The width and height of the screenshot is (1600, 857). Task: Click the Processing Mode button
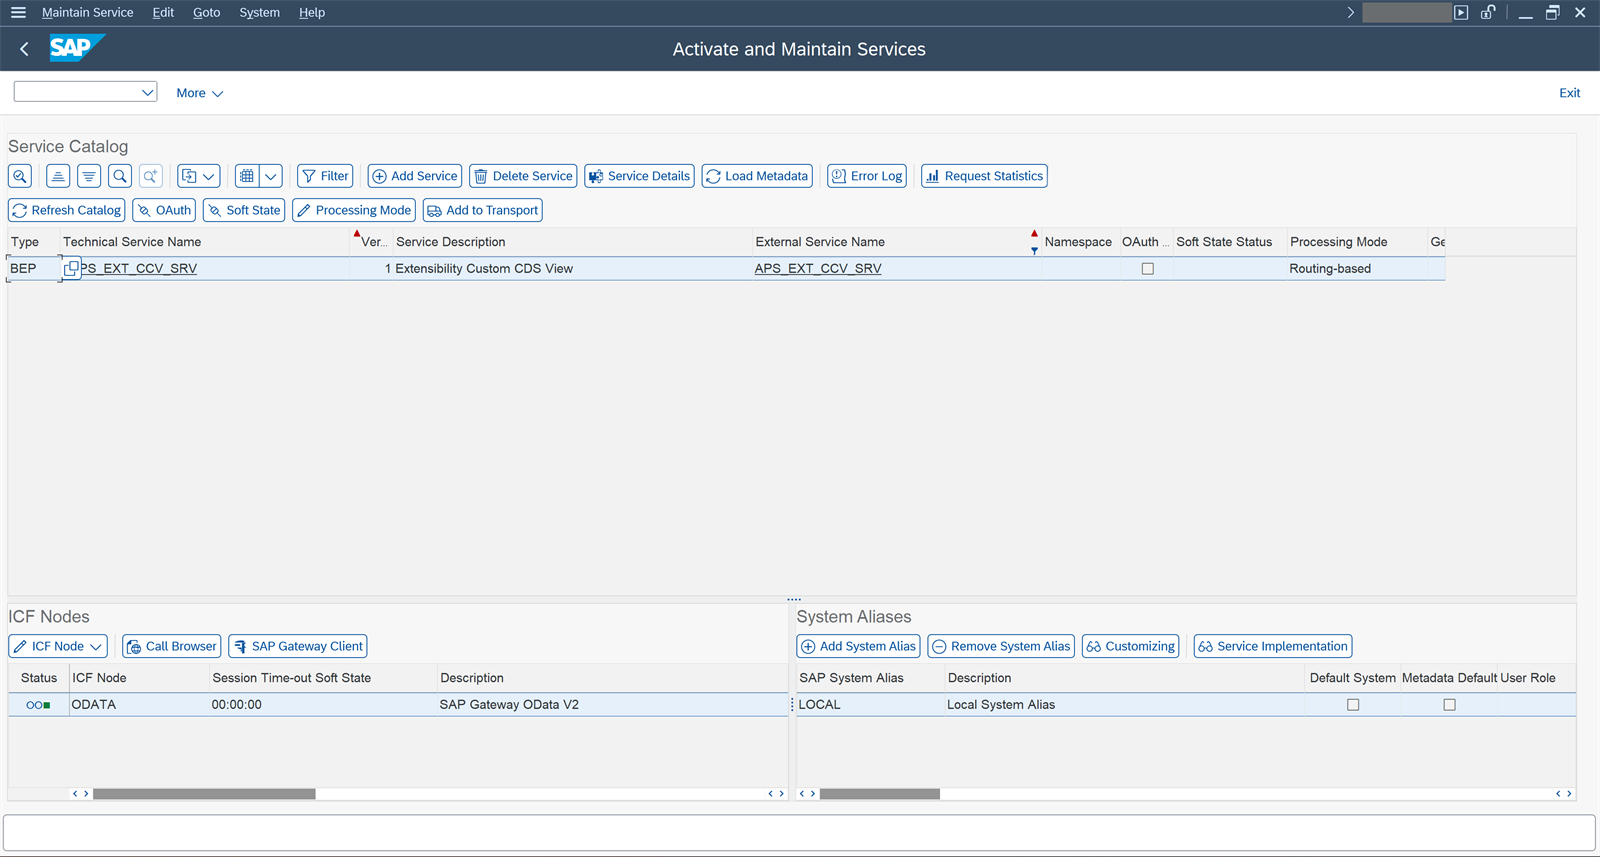tap(354, 210)
